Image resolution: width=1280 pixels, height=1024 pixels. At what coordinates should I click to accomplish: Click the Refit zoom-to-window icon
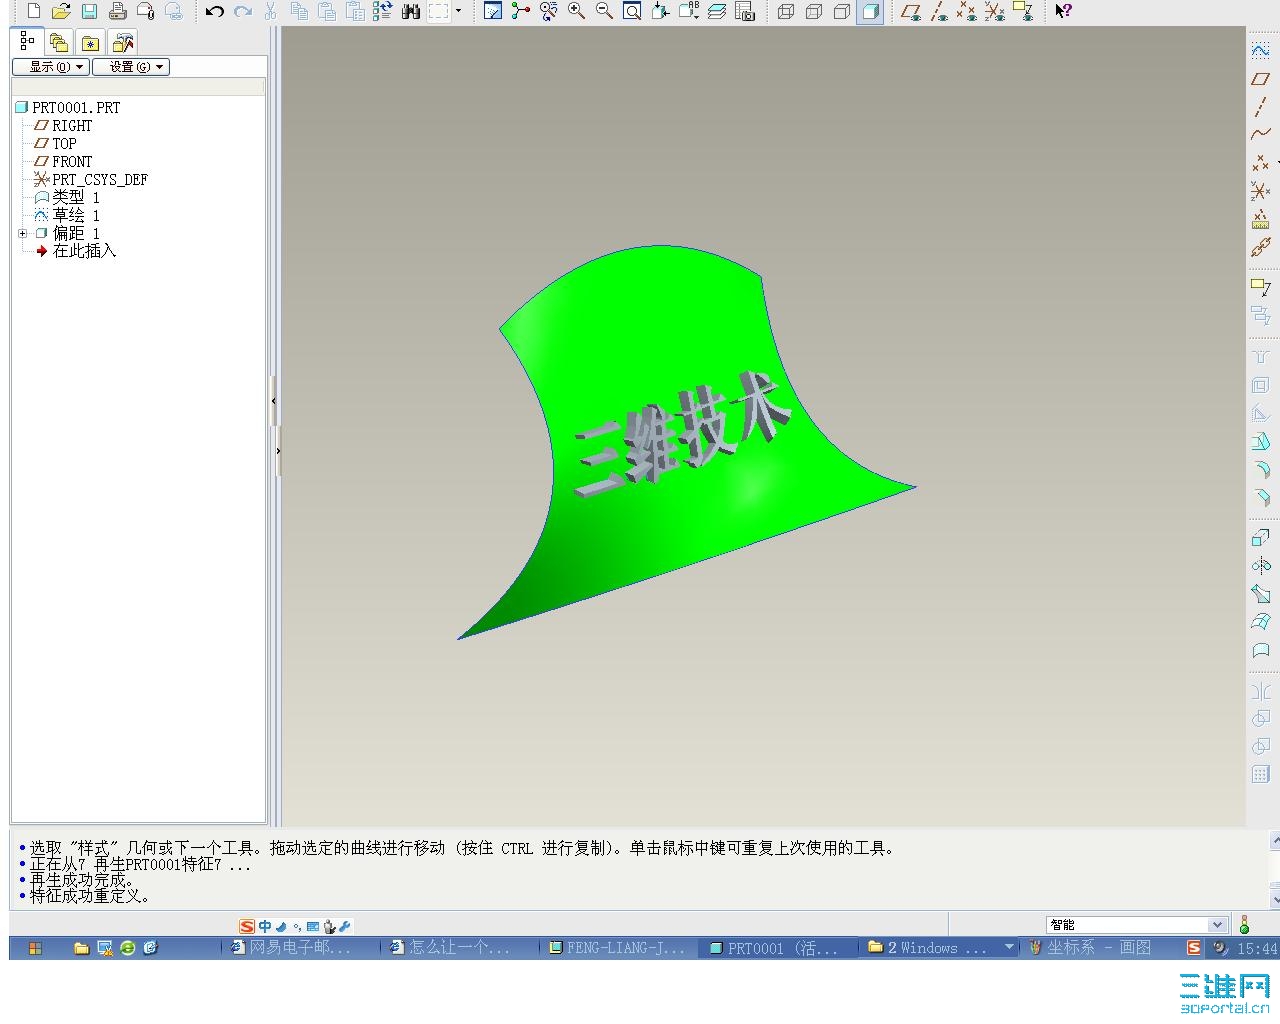(x=632, y=11)
